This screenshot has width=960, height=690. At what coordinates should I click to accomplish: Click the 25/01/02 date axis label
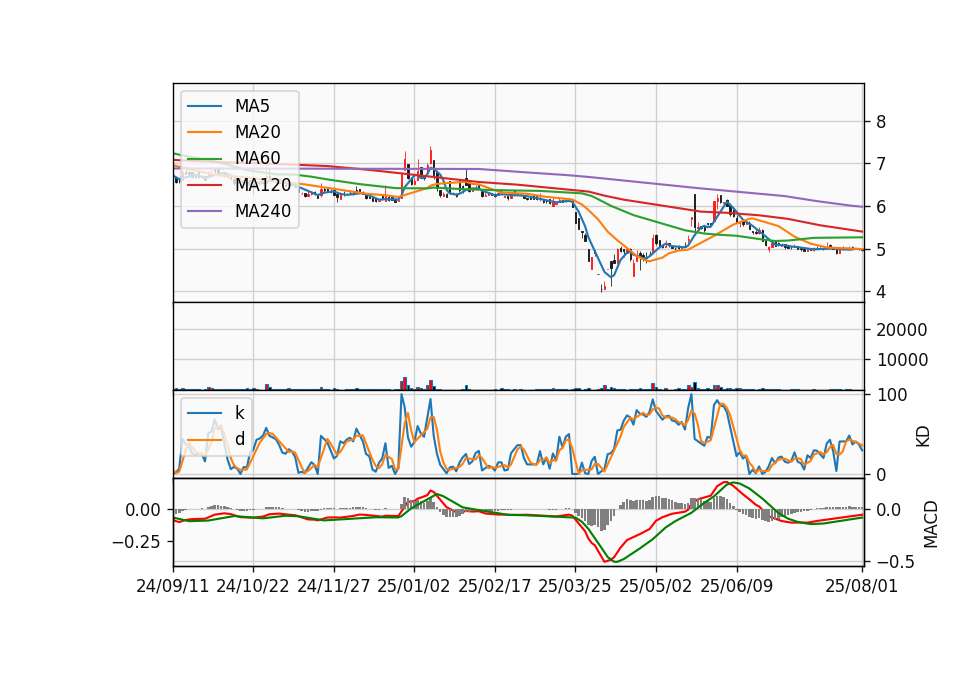(x=414, y=586)
